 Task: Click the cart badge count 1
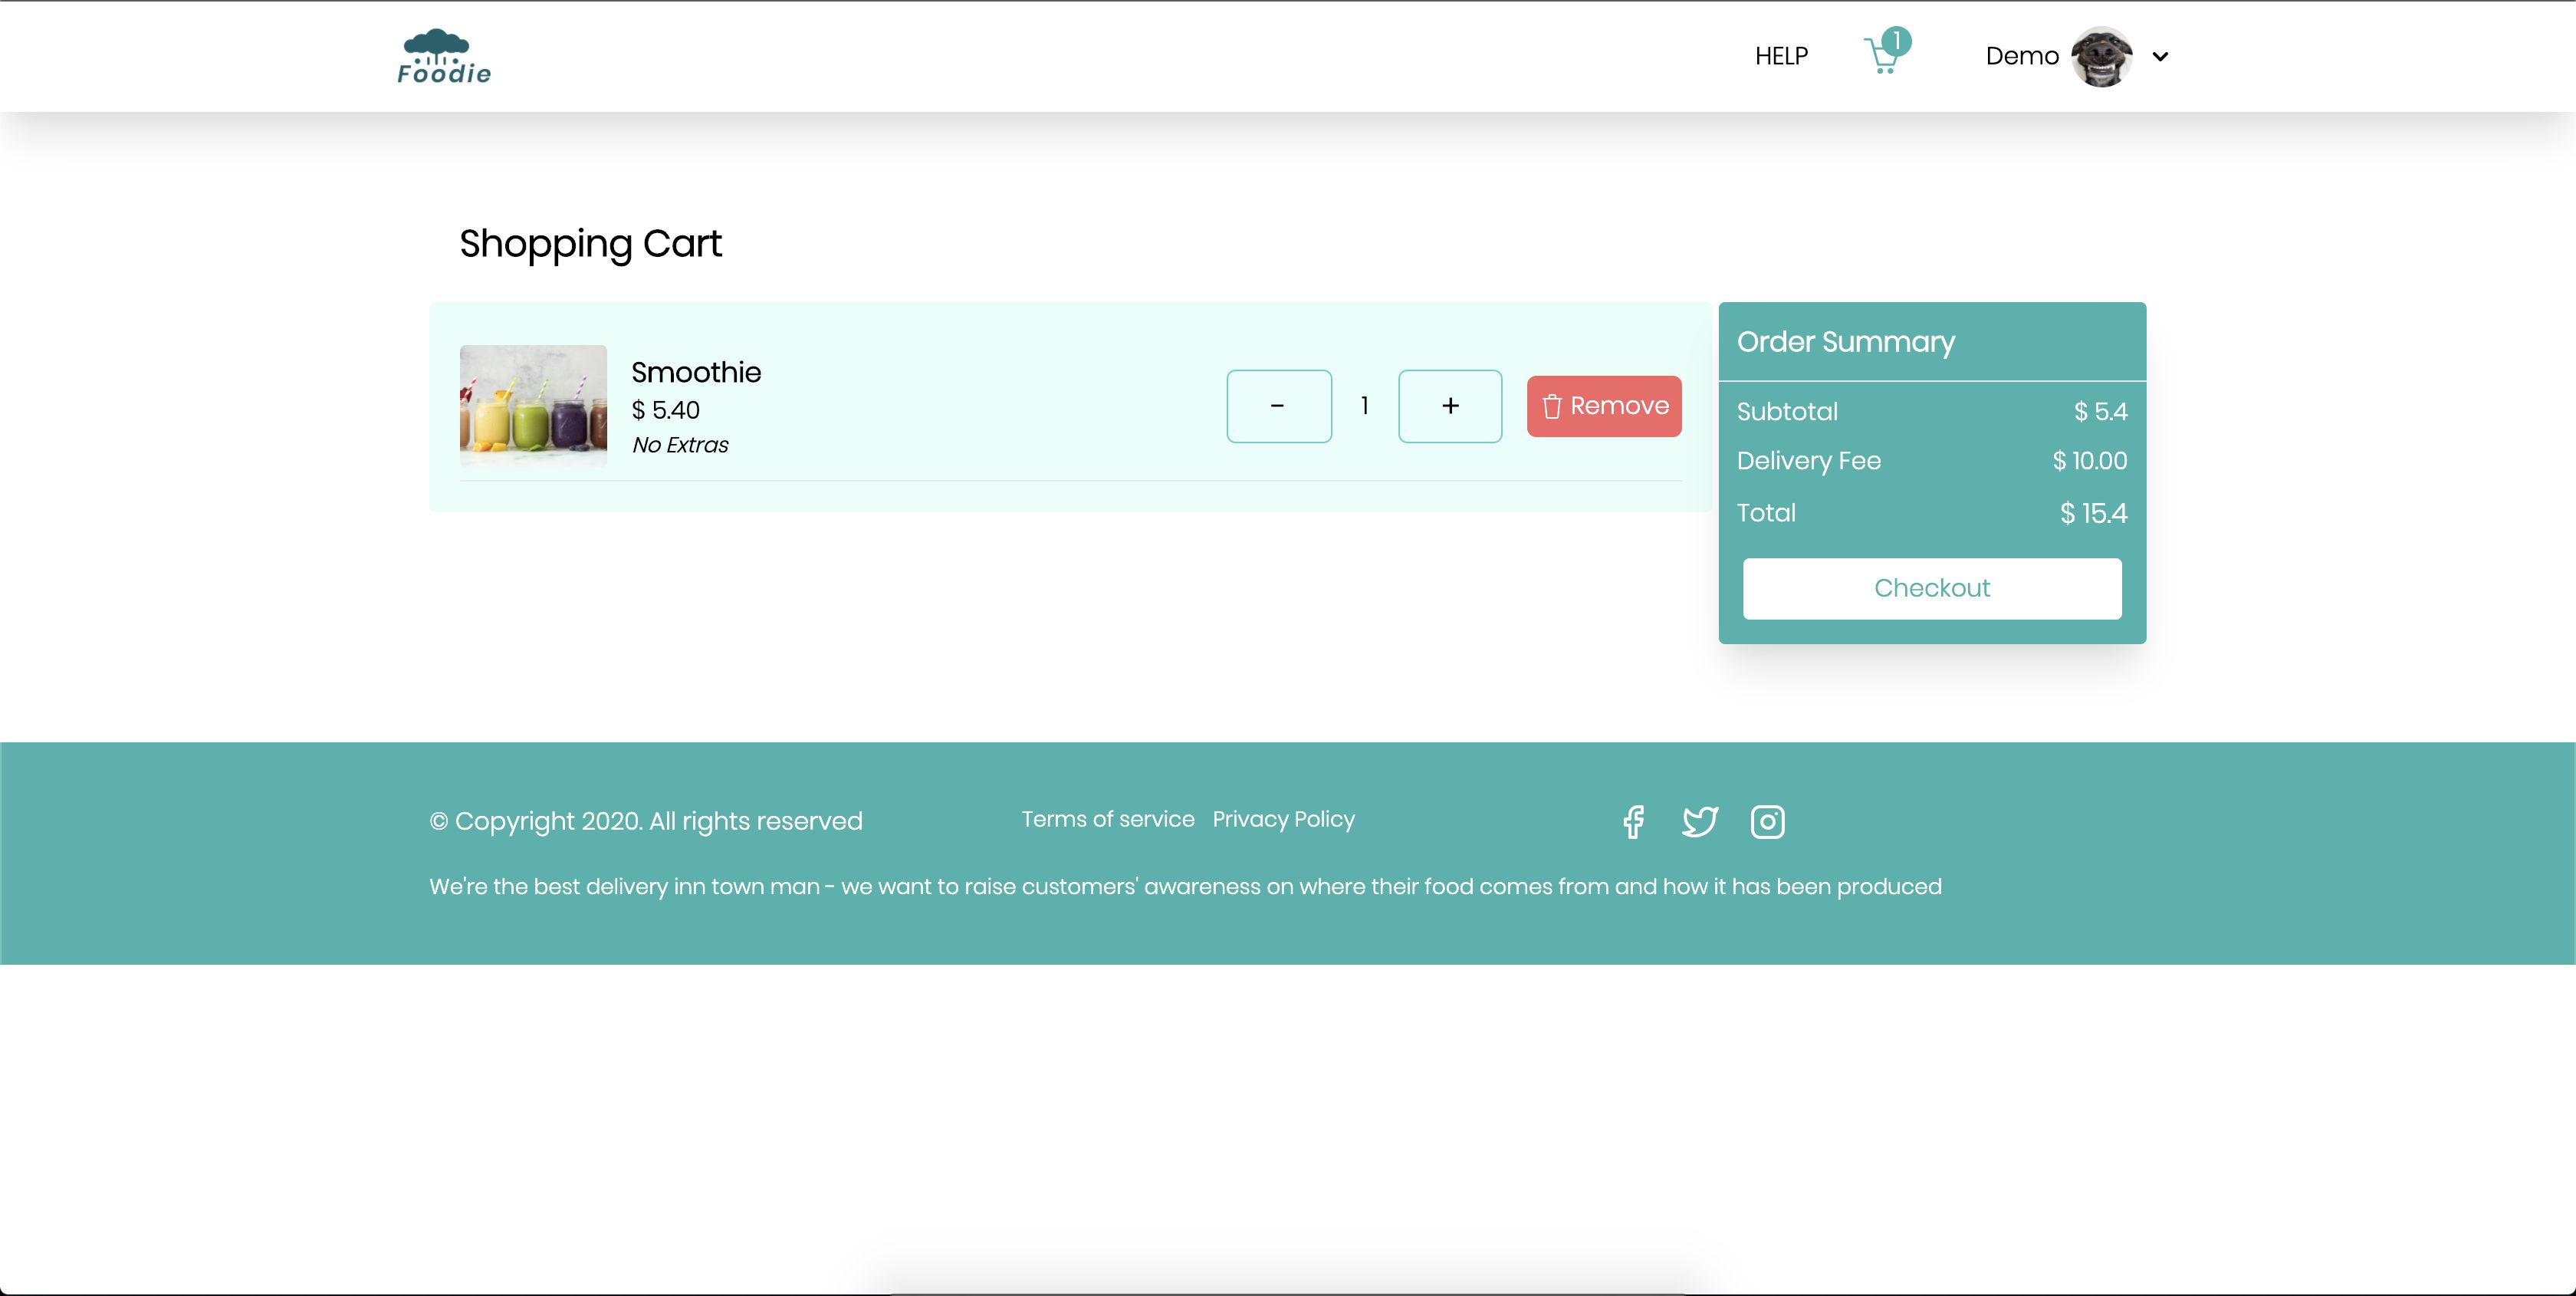coord(1896,42)
